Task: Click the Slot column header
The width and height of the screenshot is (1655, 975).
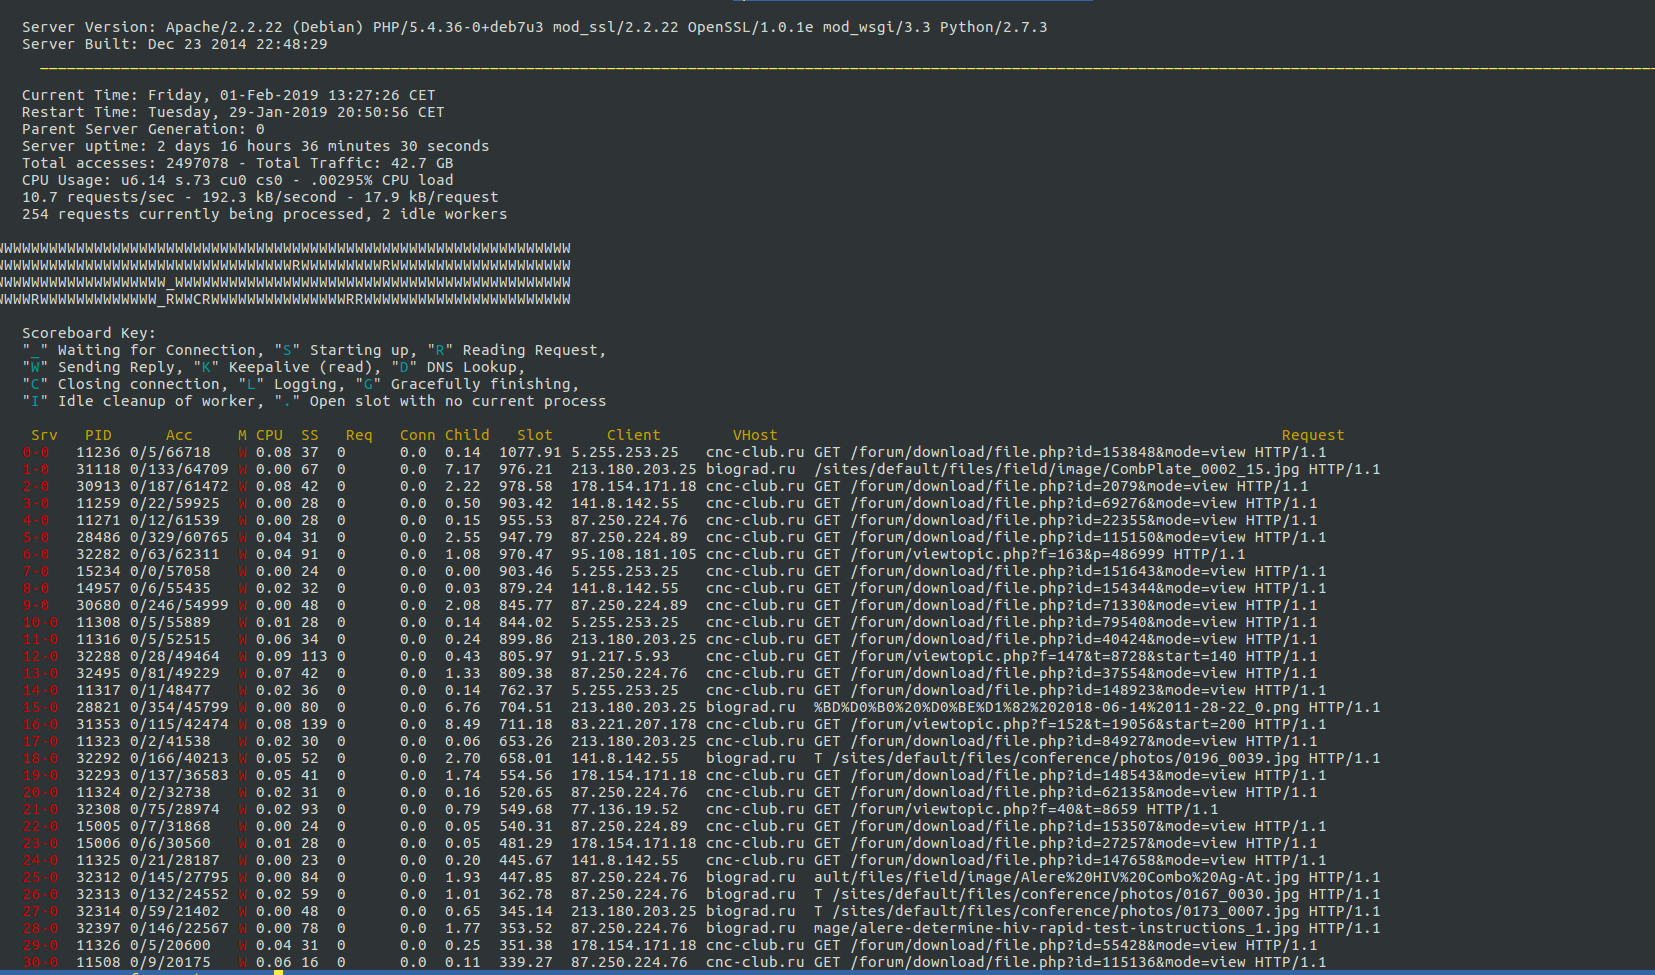Action: pyautogui.click(x=534, y=435)
